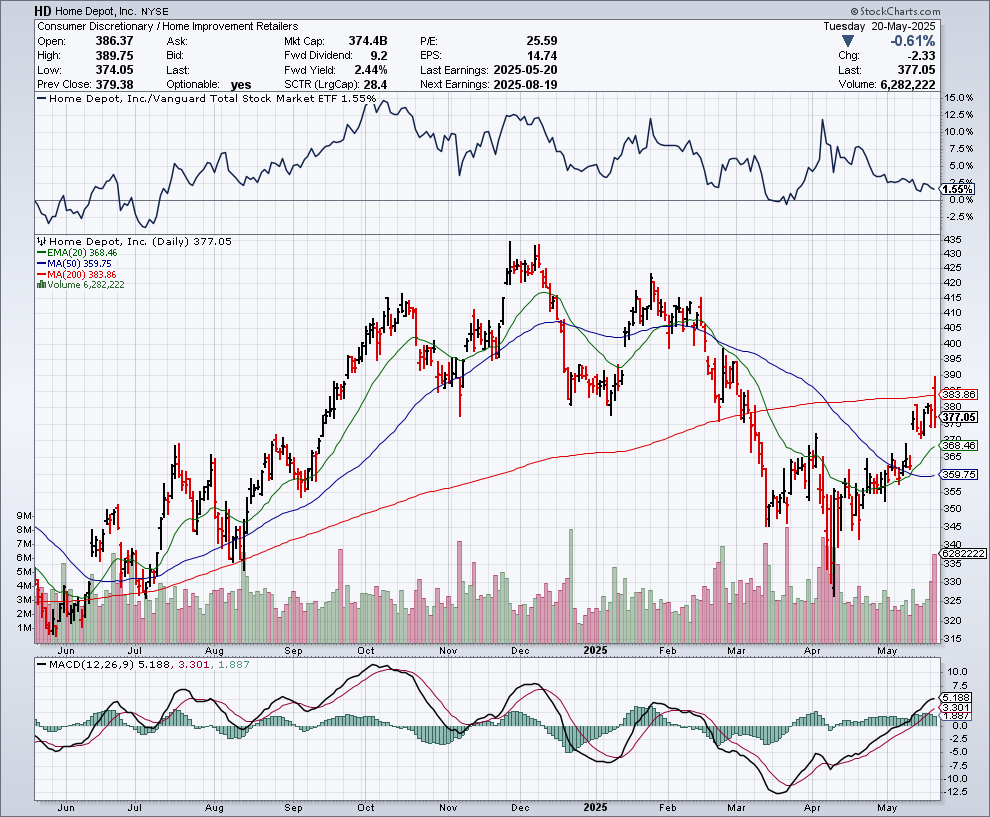Click the 15.0% relative strength axis label
The image size is (990, 817).
tap(958, 98)
